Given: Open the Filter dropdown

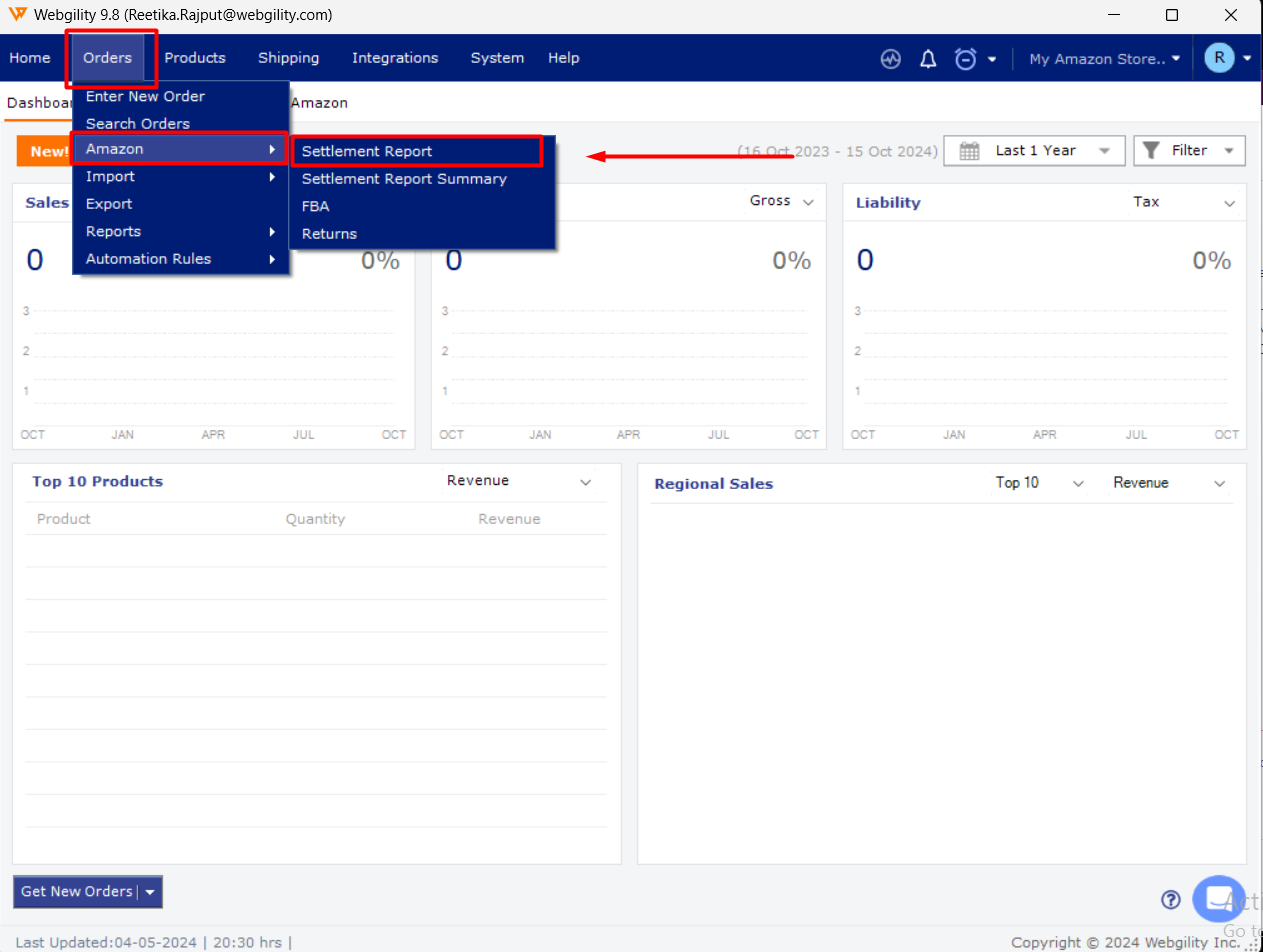Looking at the screenshot, I should coord(1189,151).
